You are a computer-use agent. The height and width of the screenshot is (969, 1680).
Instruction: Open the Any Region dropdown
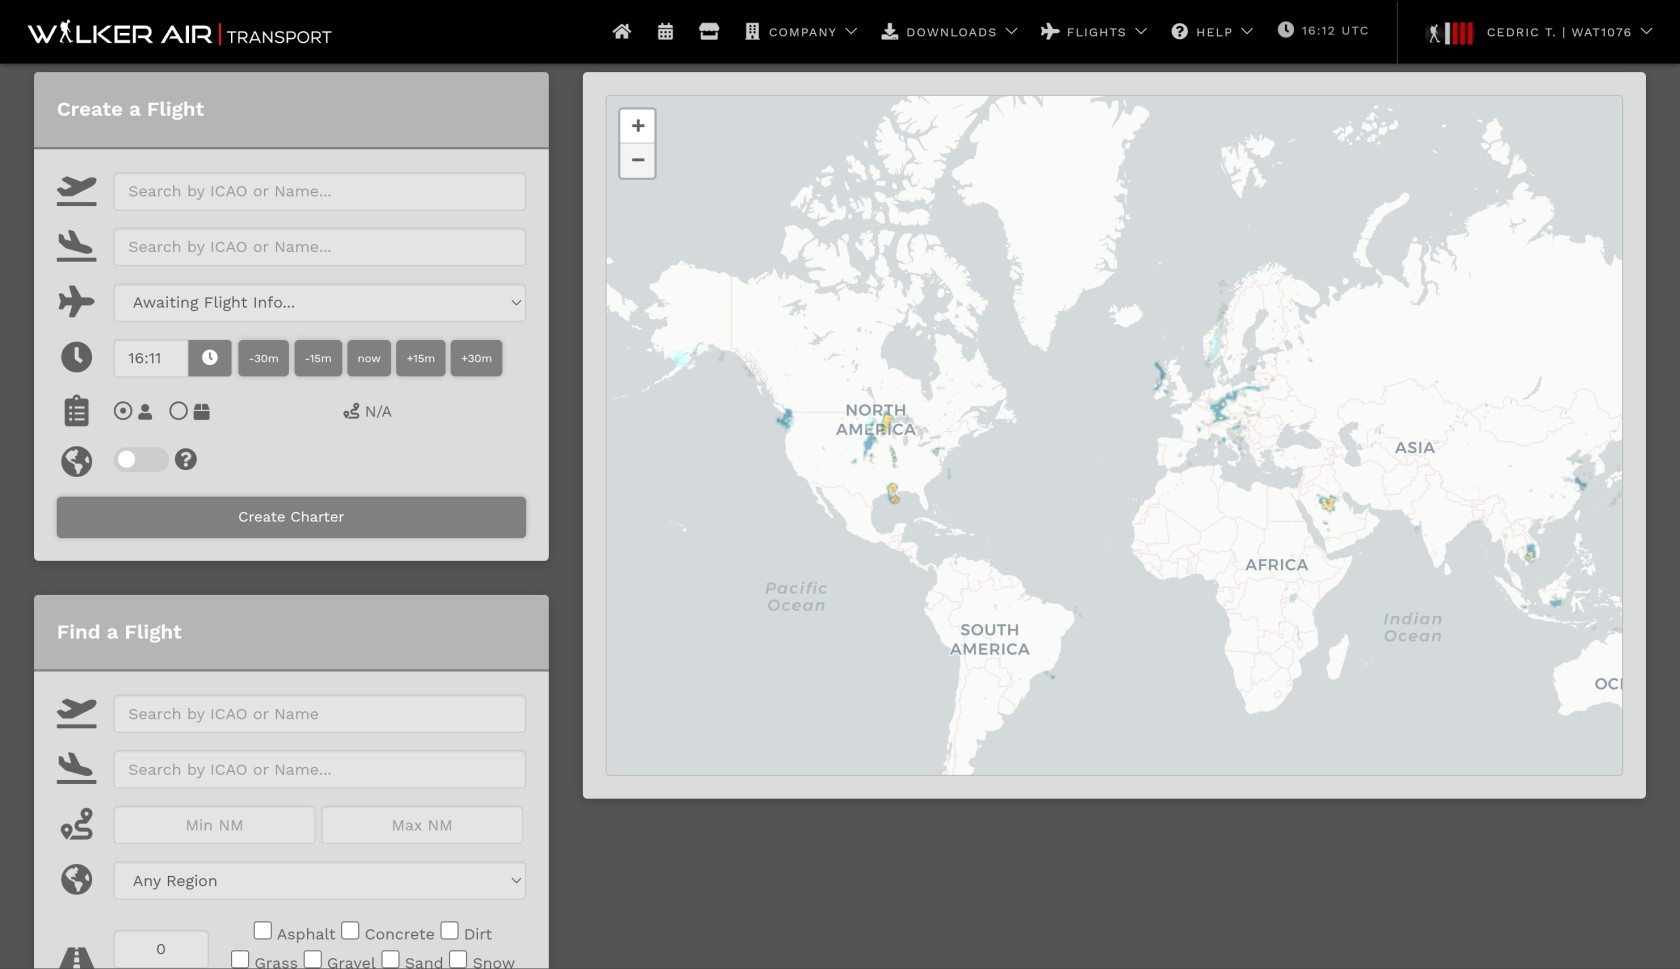pos(320,881)
